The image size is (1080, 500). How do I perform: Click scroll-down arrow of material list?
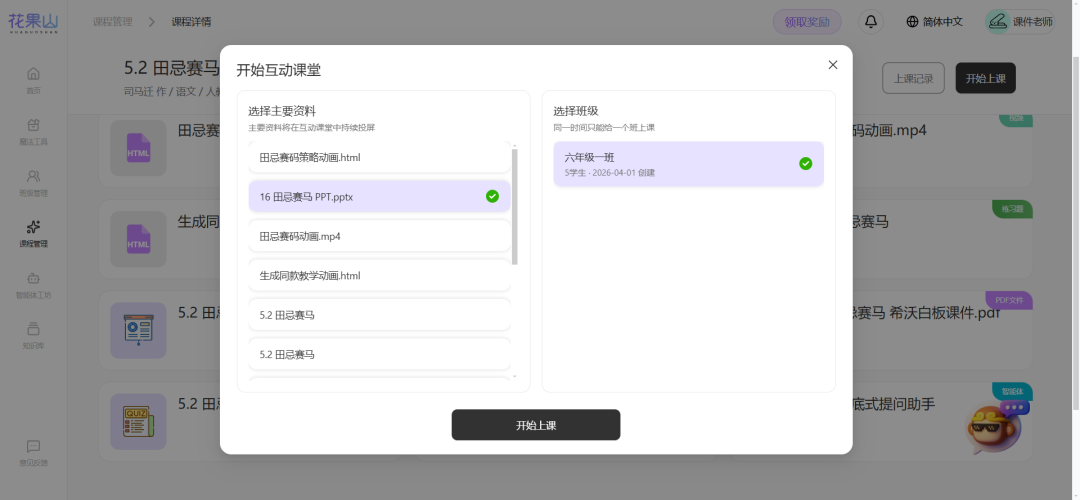pyautogui.click(x=515, y=377)
